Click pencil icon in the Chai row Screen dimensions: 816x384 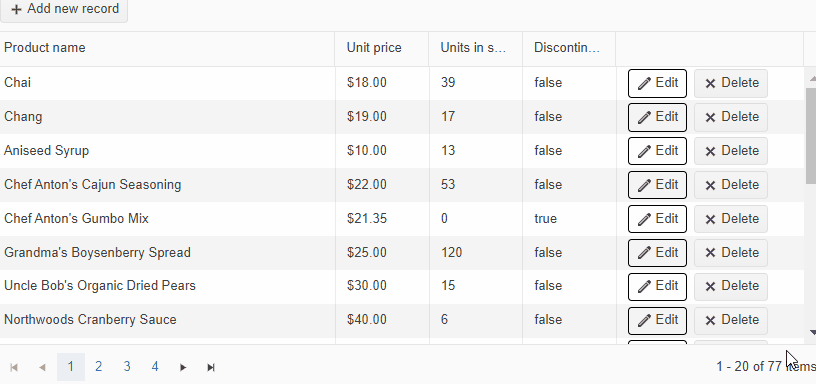click(x=644, y=83)
